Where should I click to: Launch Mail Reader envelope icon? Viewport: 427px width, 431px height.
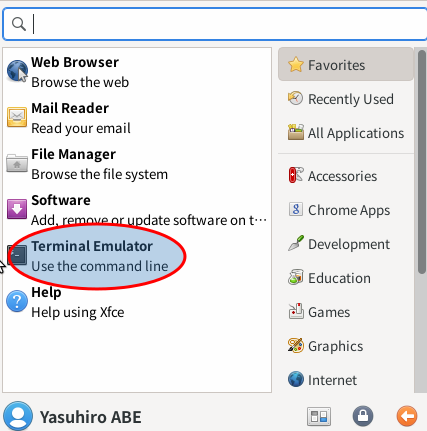point(17,117)
